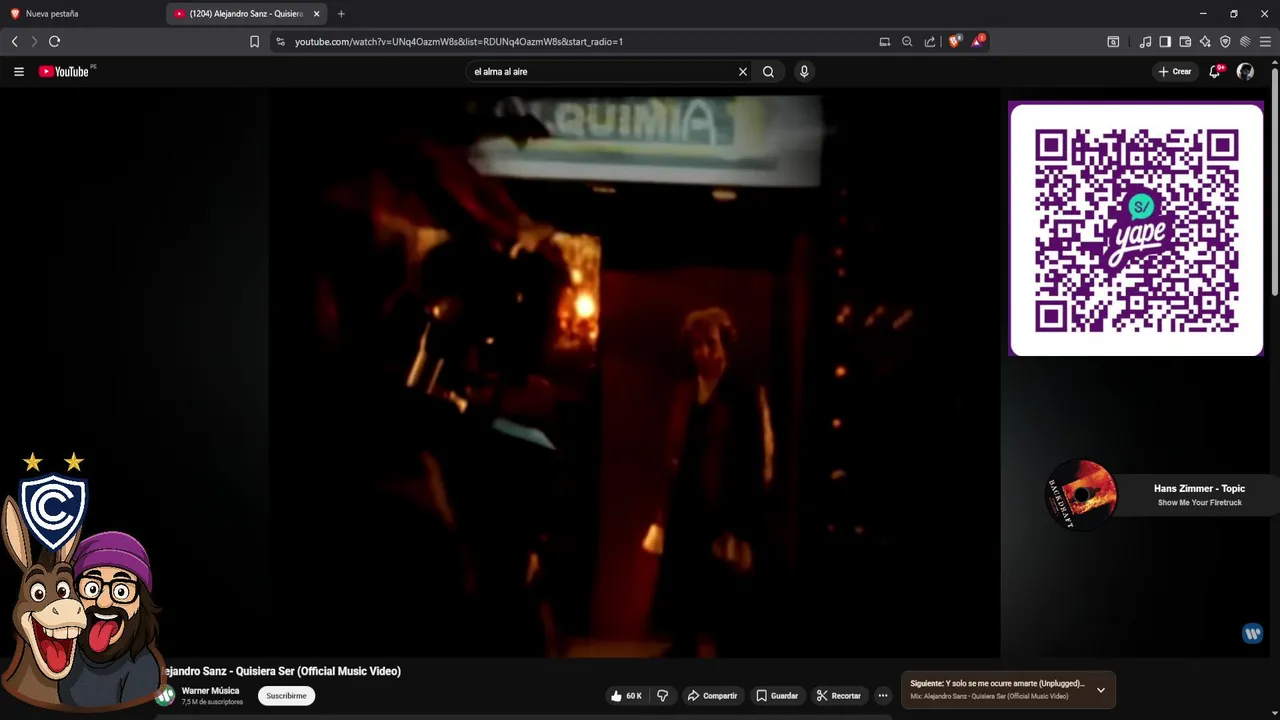Screen dimensions: 1280x720
Task: Open the Warner Música channel link
Action: coord(210,691)
